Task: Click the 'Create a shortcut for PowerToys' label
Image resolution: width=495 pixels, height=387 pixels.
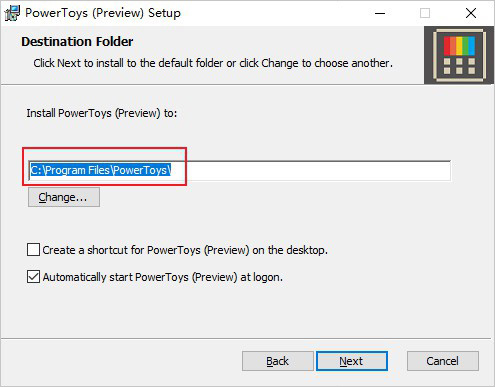Action: point(185,250)
